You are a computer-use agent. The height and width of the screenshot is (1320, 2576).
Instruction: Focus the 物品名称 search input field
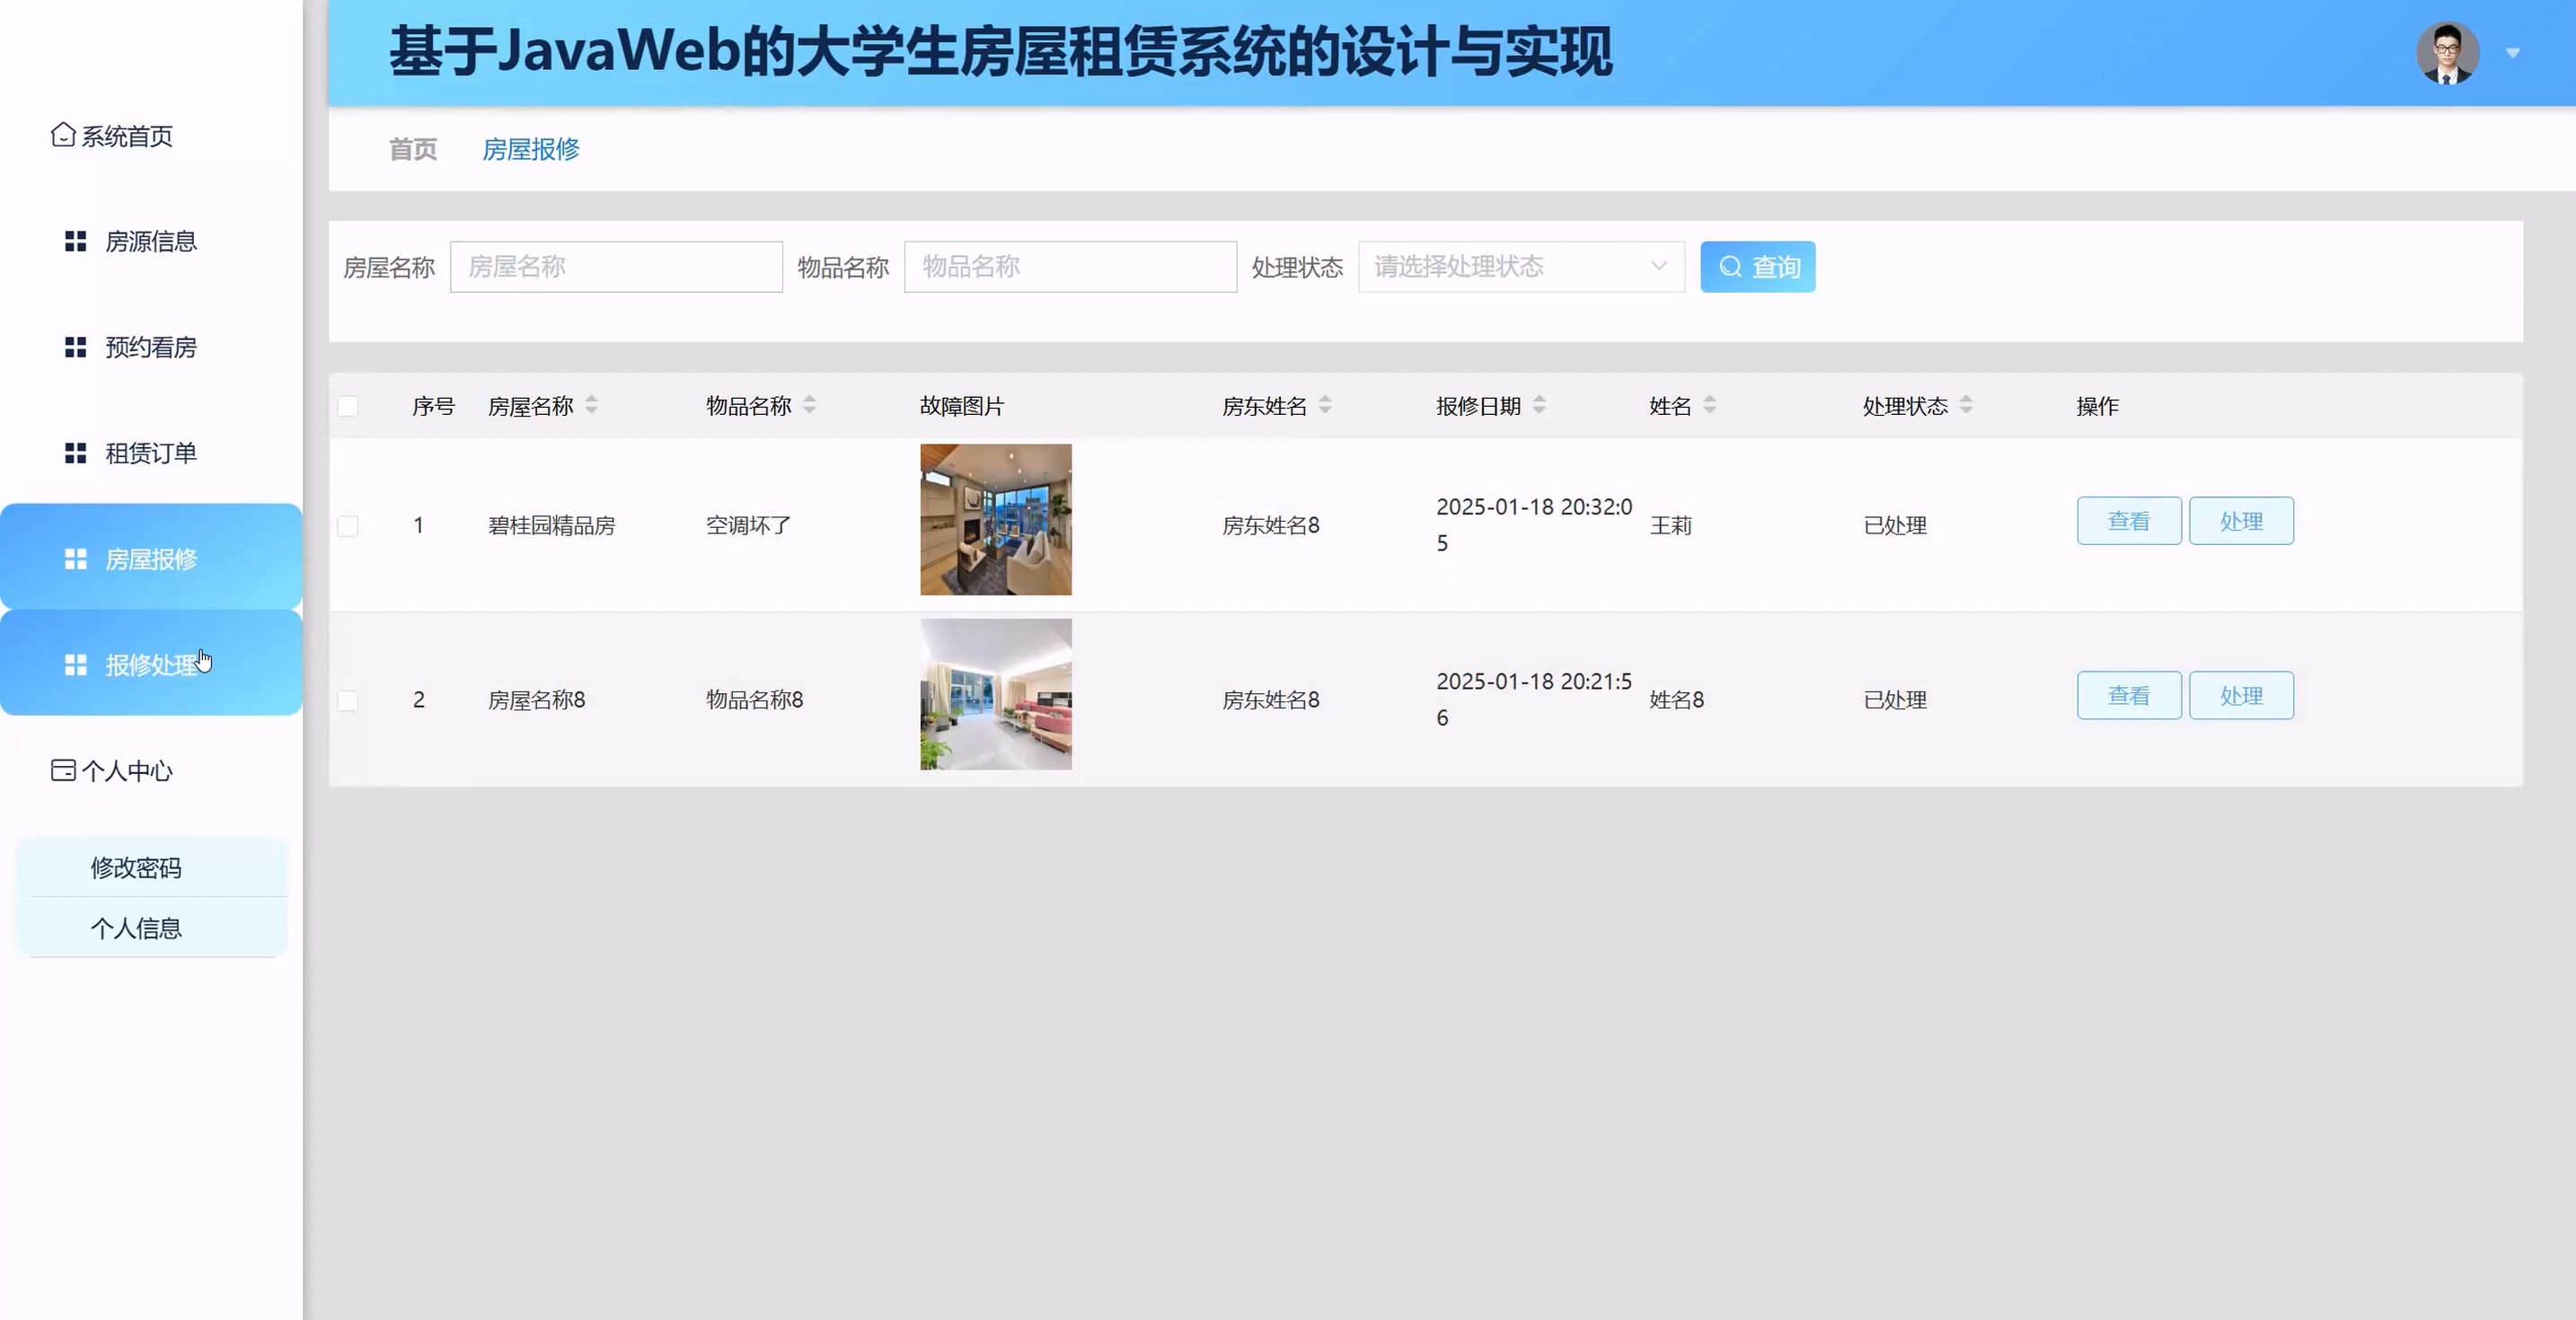click(x=1070, y=267)
